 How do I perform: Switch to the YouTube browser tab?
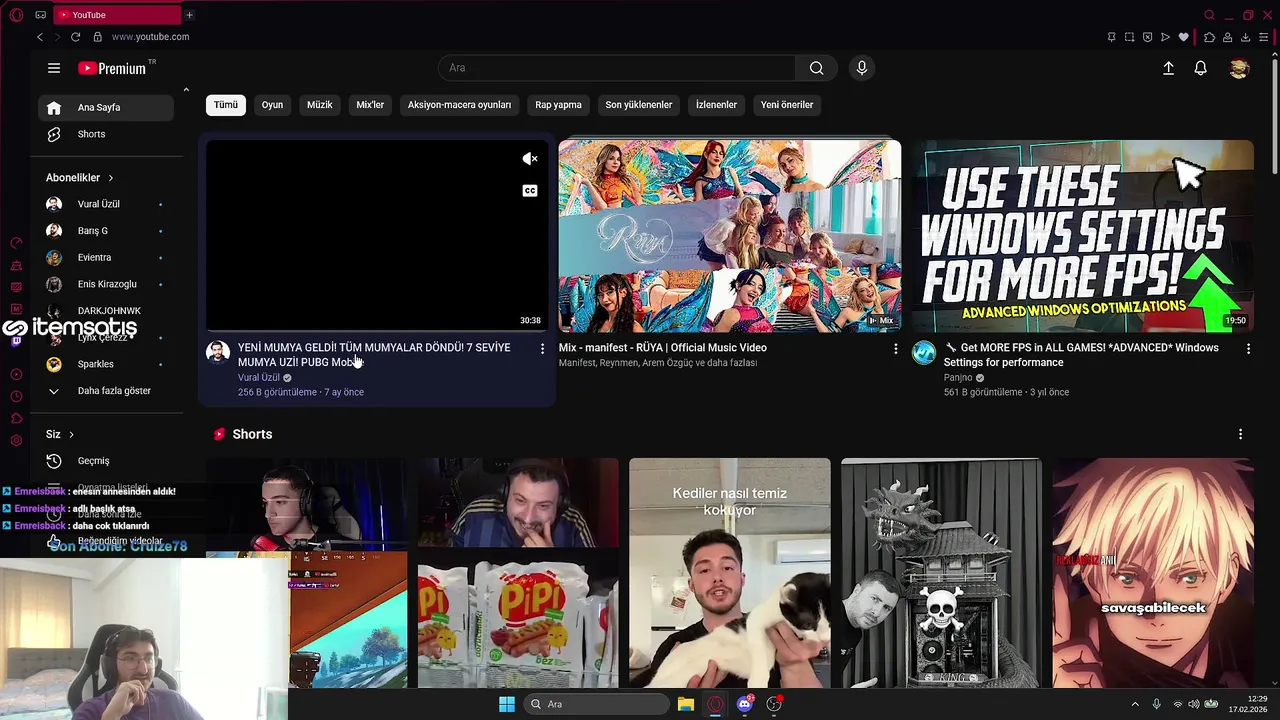pos(115,15)
